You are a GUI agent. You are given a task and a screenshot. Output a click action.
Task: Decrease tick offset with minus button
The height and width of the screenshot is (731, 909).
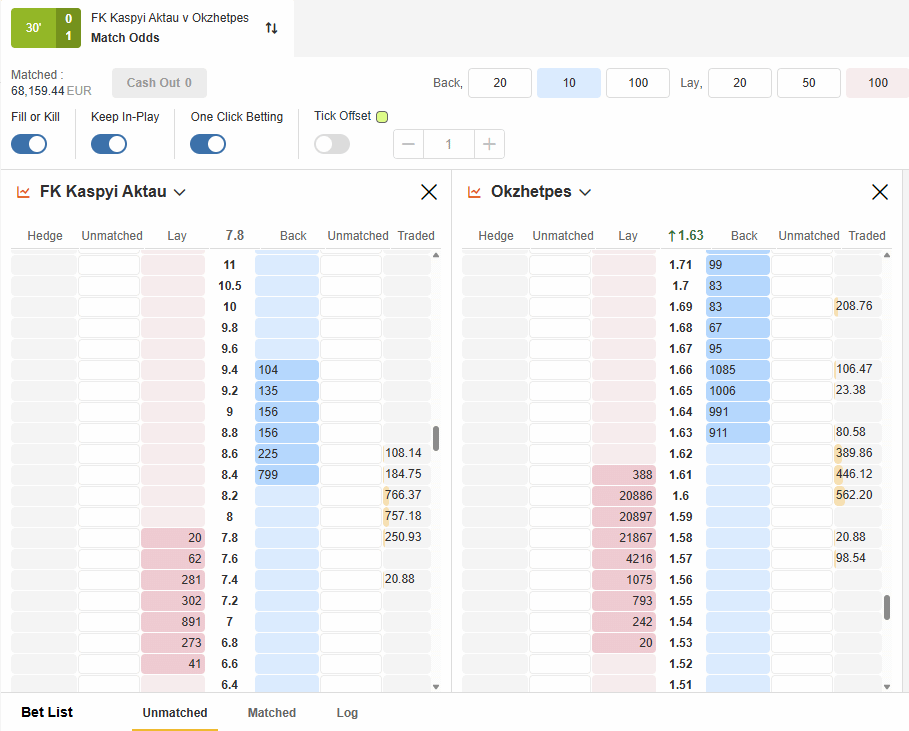click(x=409, y=144)
